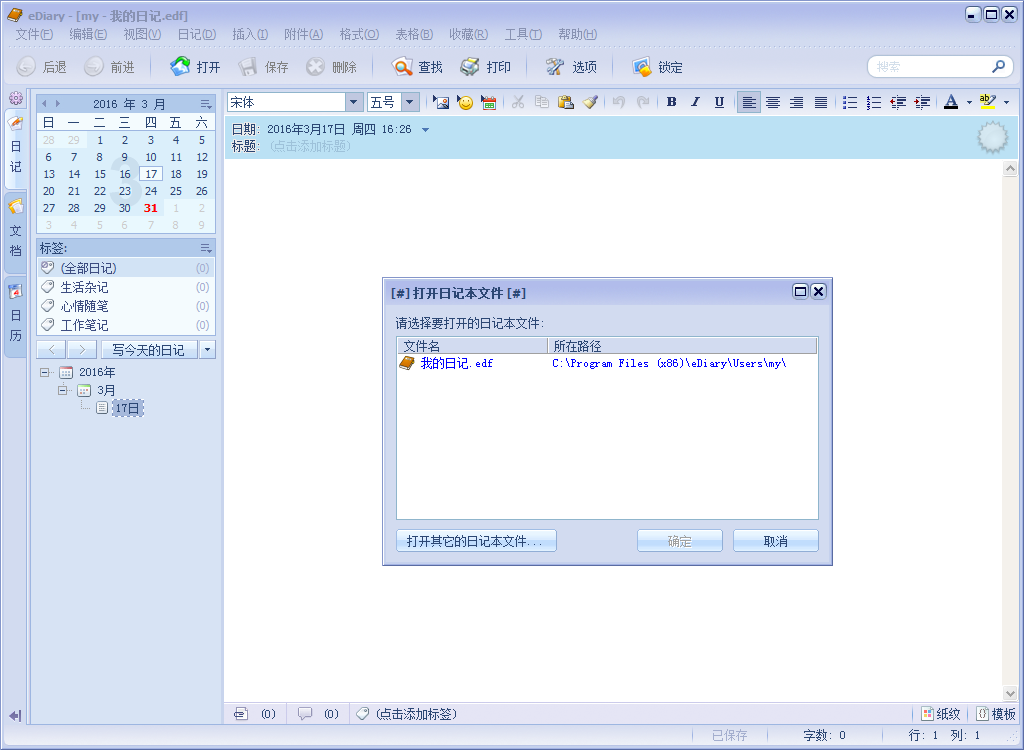Toggle italic formatting
This screenshot has height=750, width=1024.
point(696,102)
